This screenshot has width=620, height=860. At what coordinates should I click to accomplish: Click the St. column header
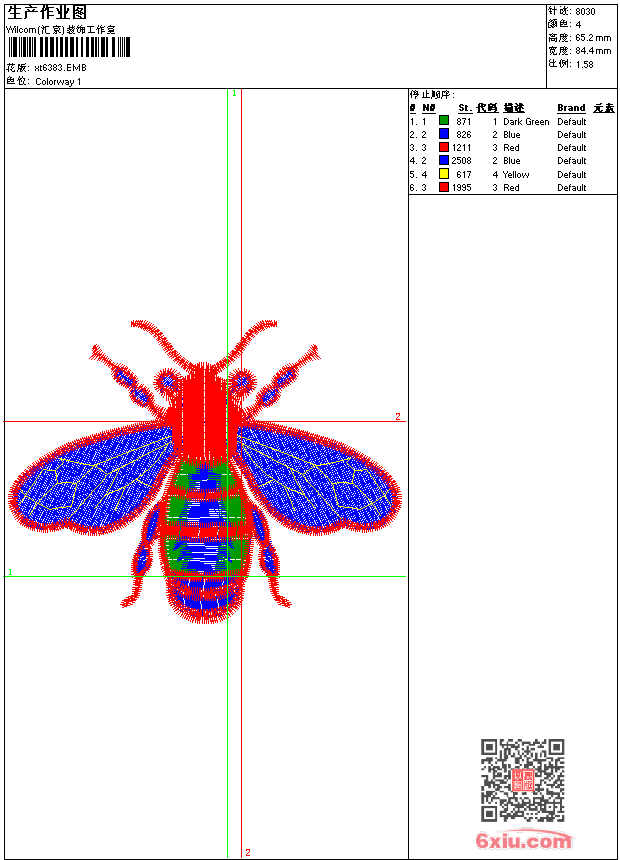tap(464, 108)
